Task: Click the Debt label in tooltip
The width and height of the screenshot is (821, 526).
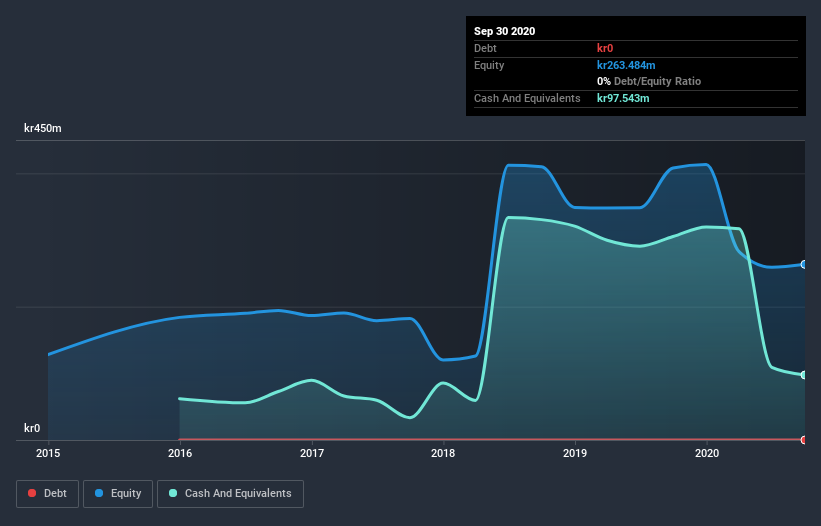Action: tap(485, 48)
